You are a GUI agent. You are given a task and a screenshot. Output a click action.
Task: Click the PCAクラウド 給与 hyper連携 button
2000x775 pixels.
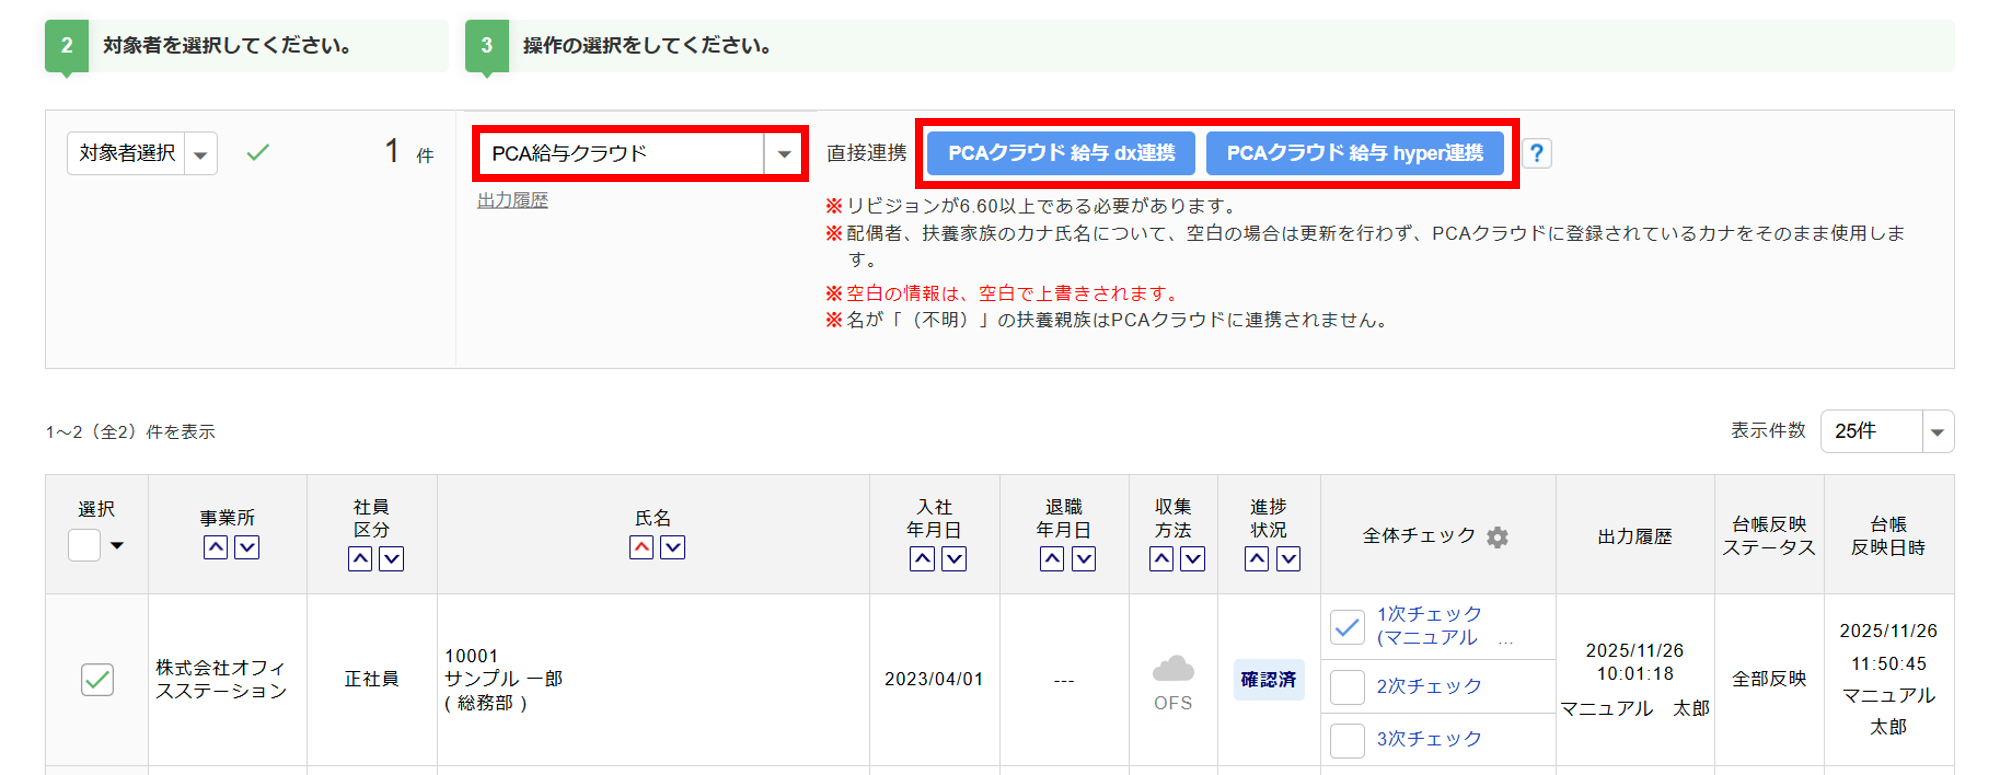[x=1354, y=154]
